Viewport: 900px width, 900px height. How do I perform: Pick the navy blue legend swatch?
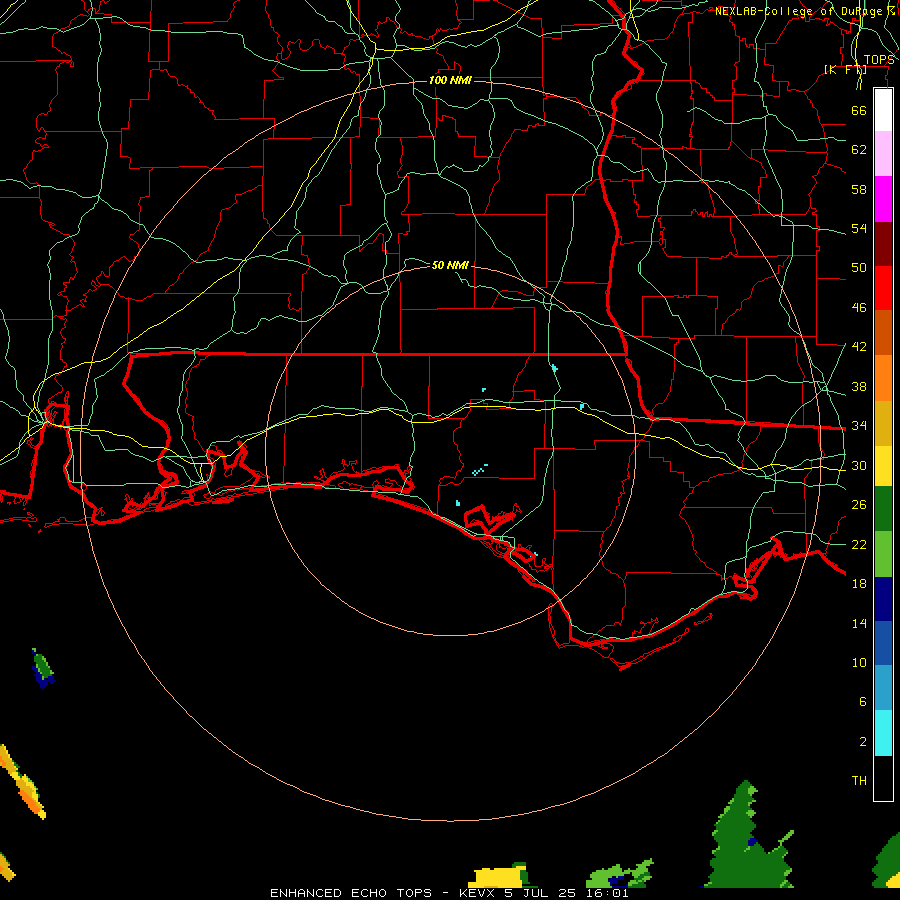click(883, 599)
